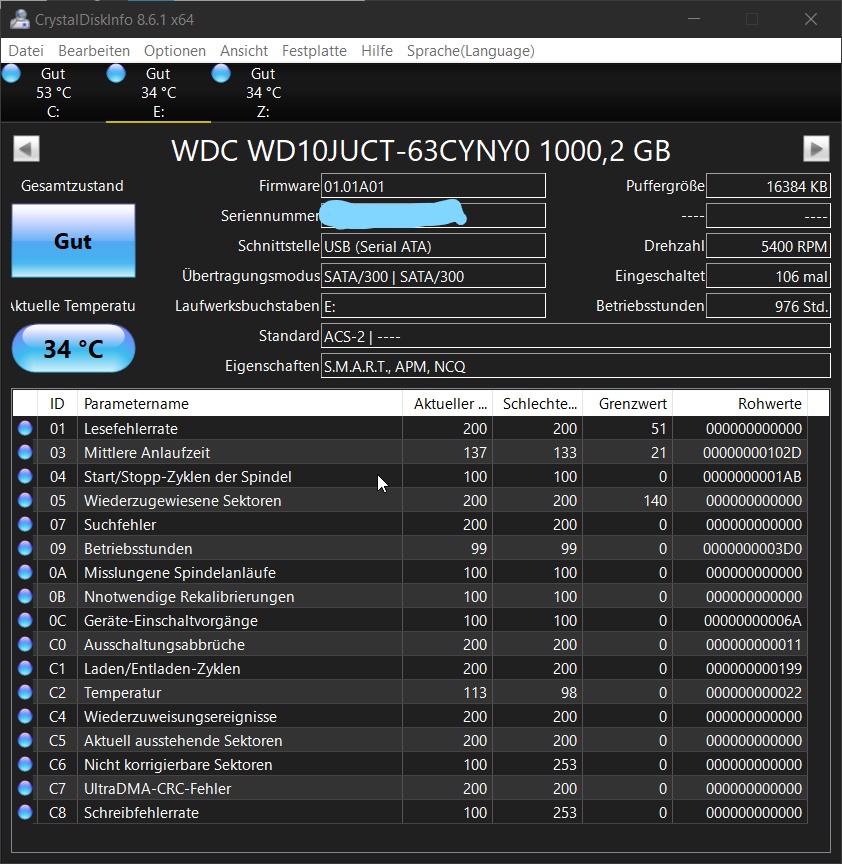Click Temperatur current value 113

[x=474, y=692]
